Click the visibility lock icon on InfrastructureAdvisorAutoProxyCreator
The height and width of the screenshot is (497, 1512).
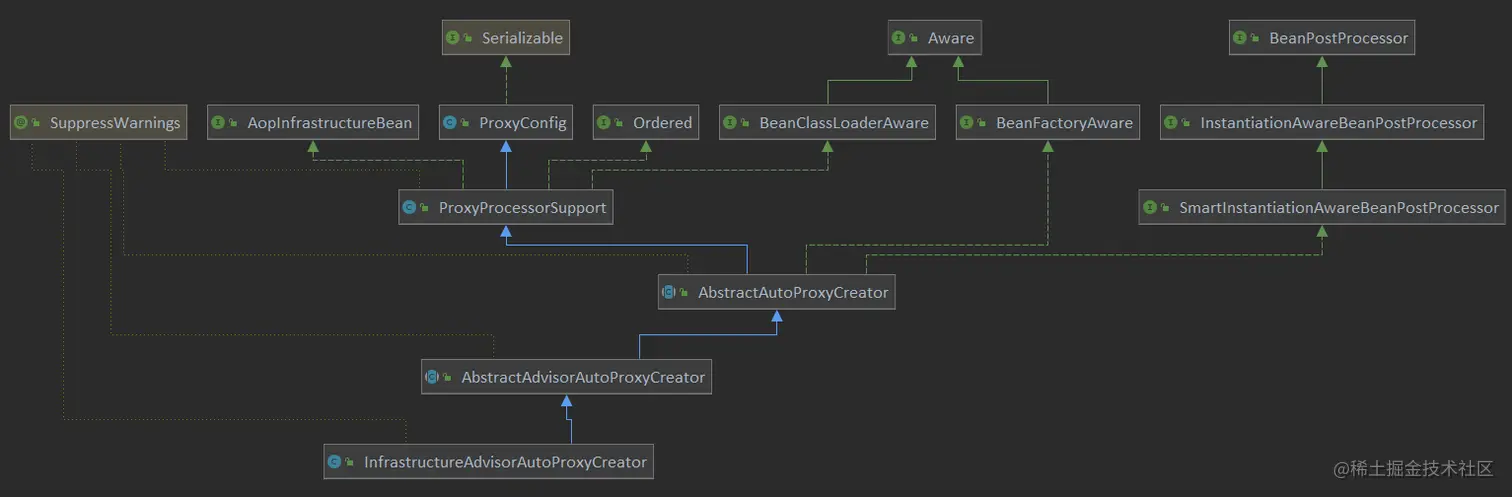pos(350,462)
